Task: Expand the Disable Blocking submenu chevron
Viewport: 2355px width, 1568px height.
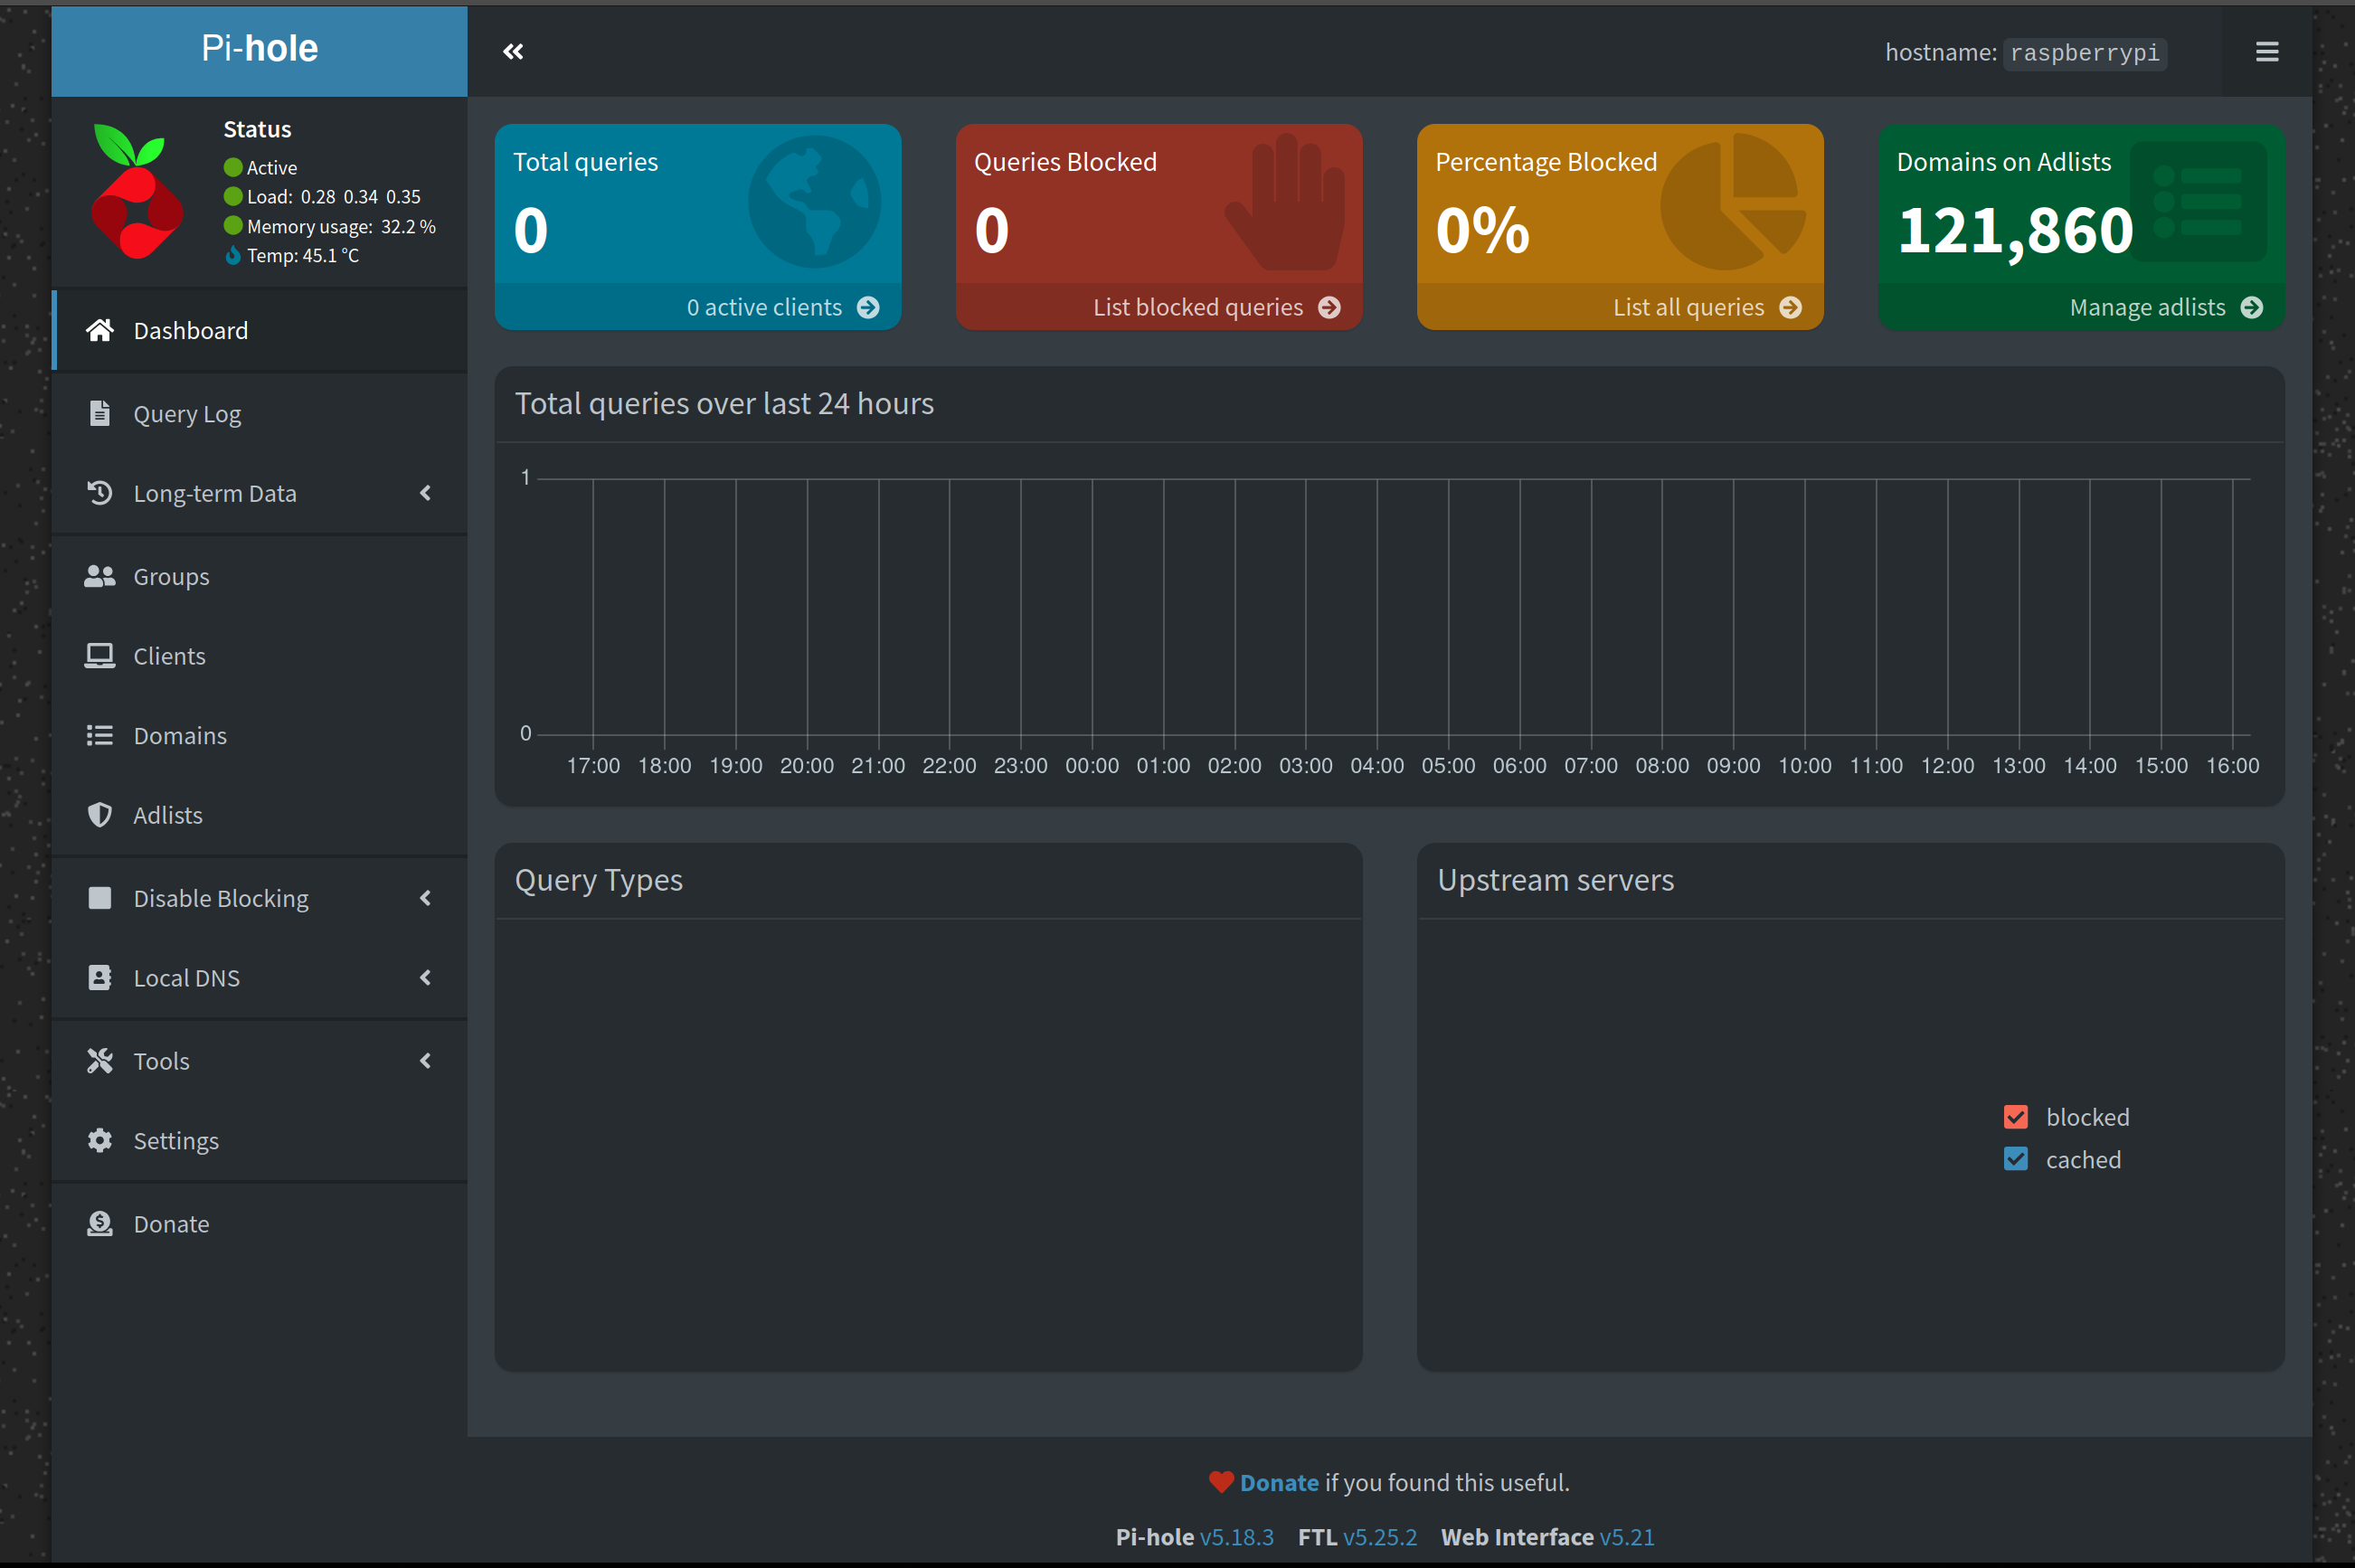Action: tap(426, 898)
